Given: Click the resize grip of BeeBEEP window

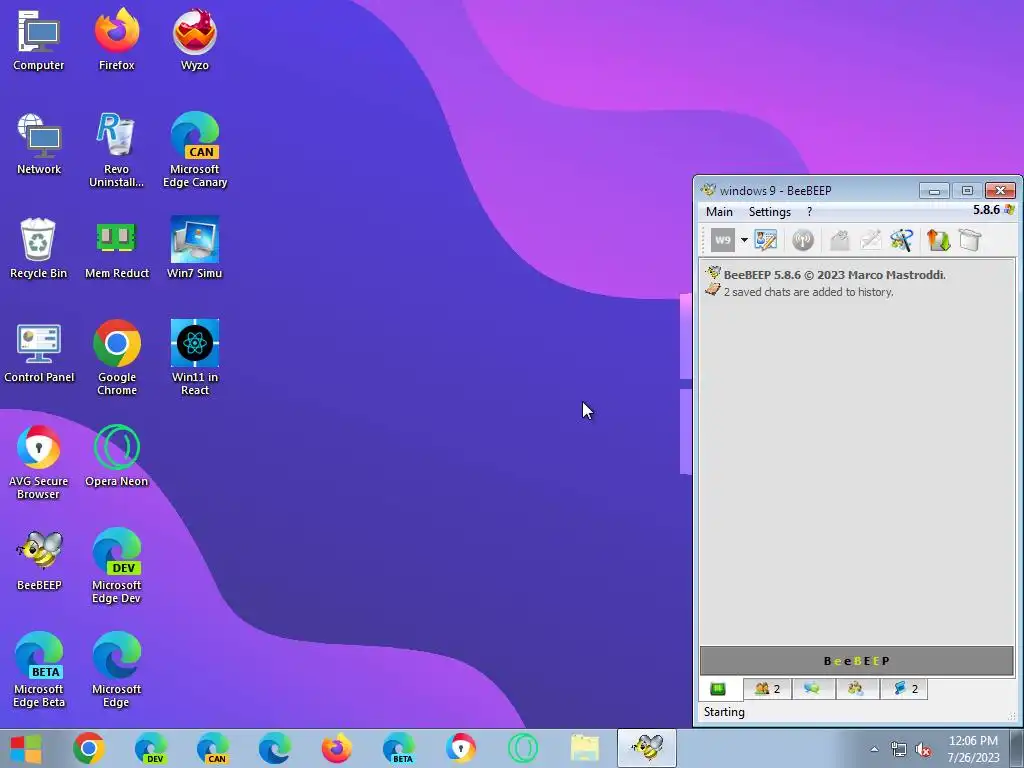Looking at the screenshot, I should click(1013, 716).
